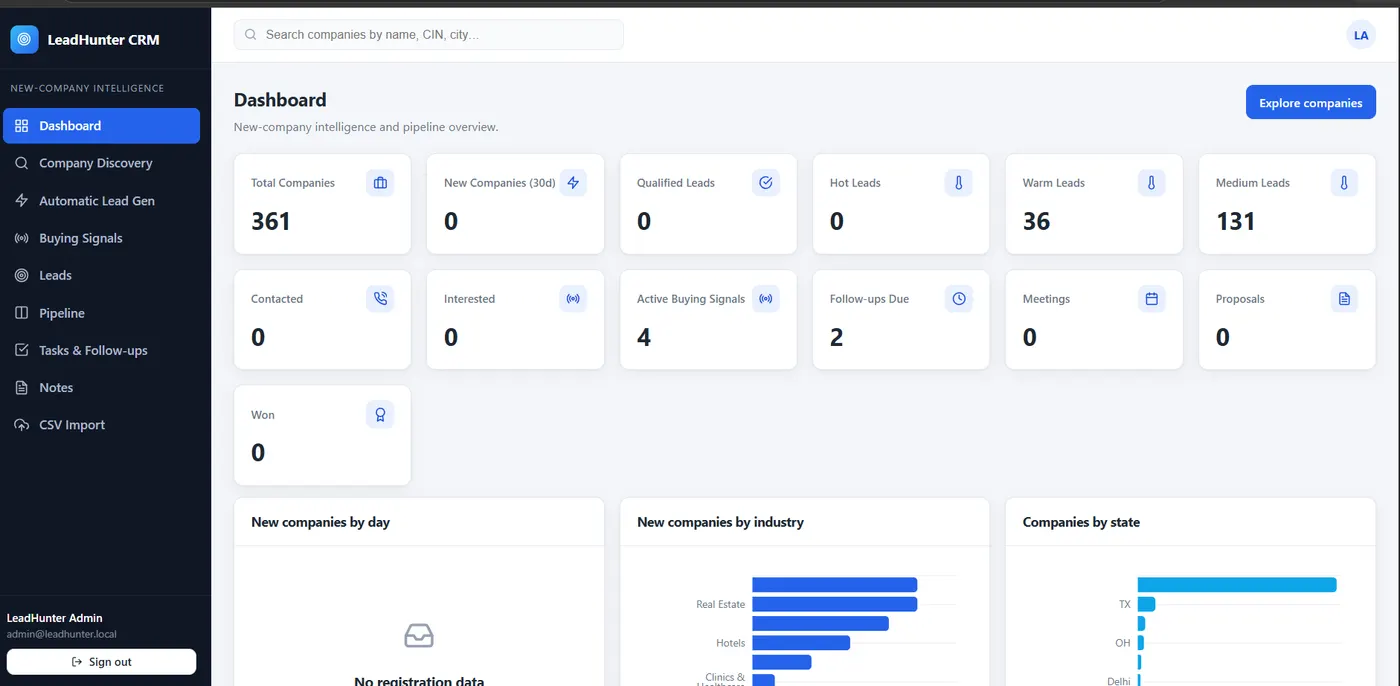The height and width of the screenshot is (686, 1400).
Task: Focus the company search field
Action: click(x=428, y=35)
